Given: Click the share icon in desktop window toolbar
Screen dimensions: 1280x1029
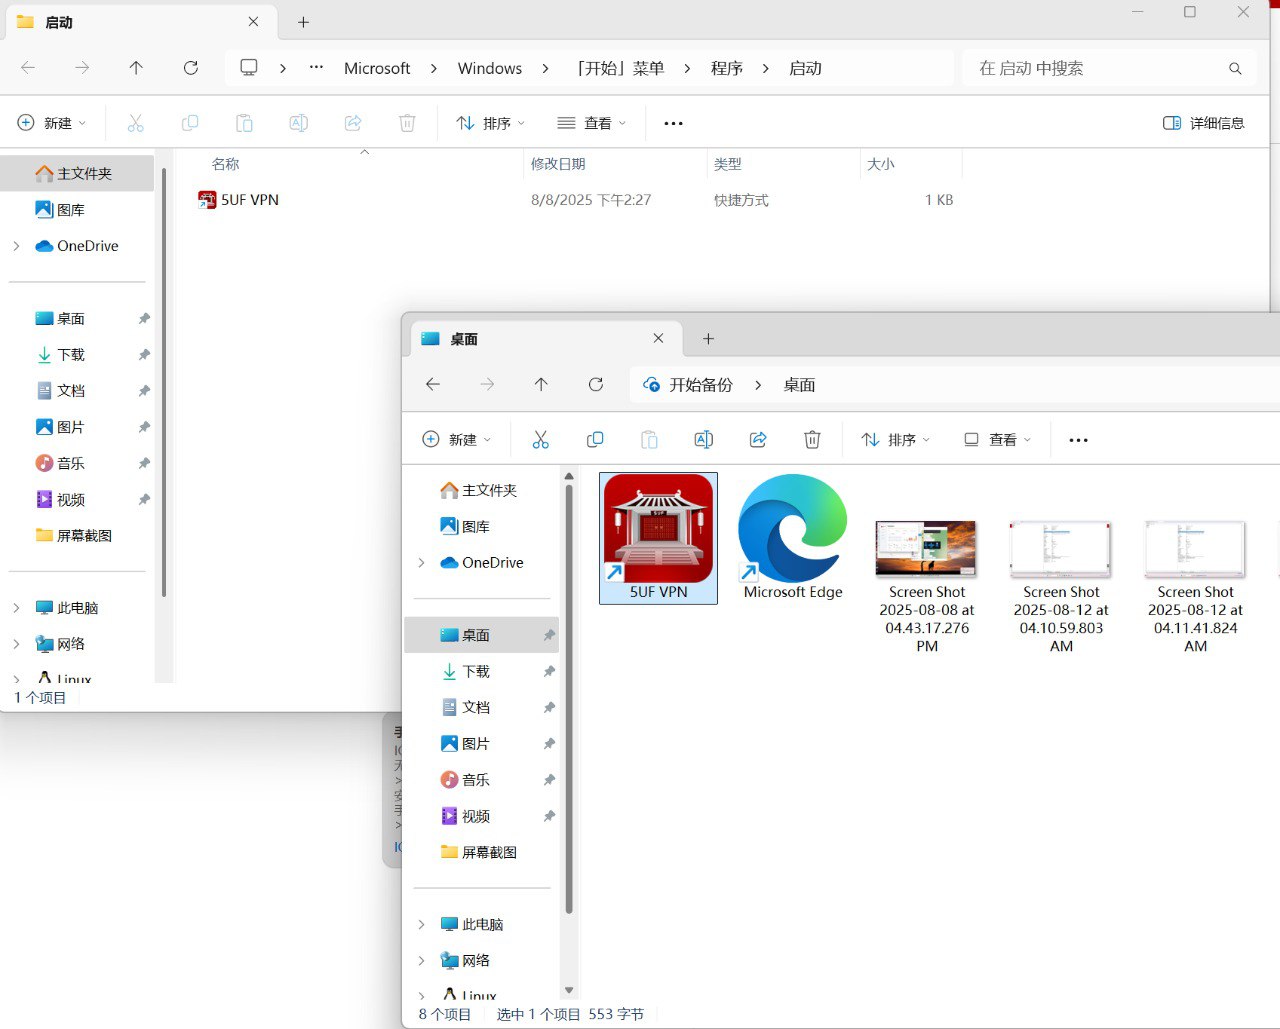Looking at the screenshot, I should tap(758, 440).
